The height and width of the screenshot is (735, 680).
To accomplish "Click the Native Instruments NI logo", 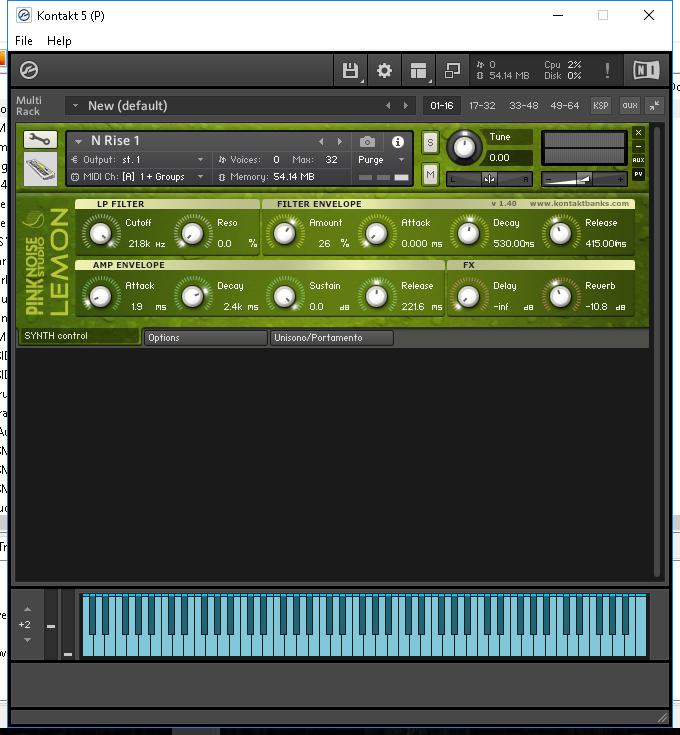I will tap(645, 70).
